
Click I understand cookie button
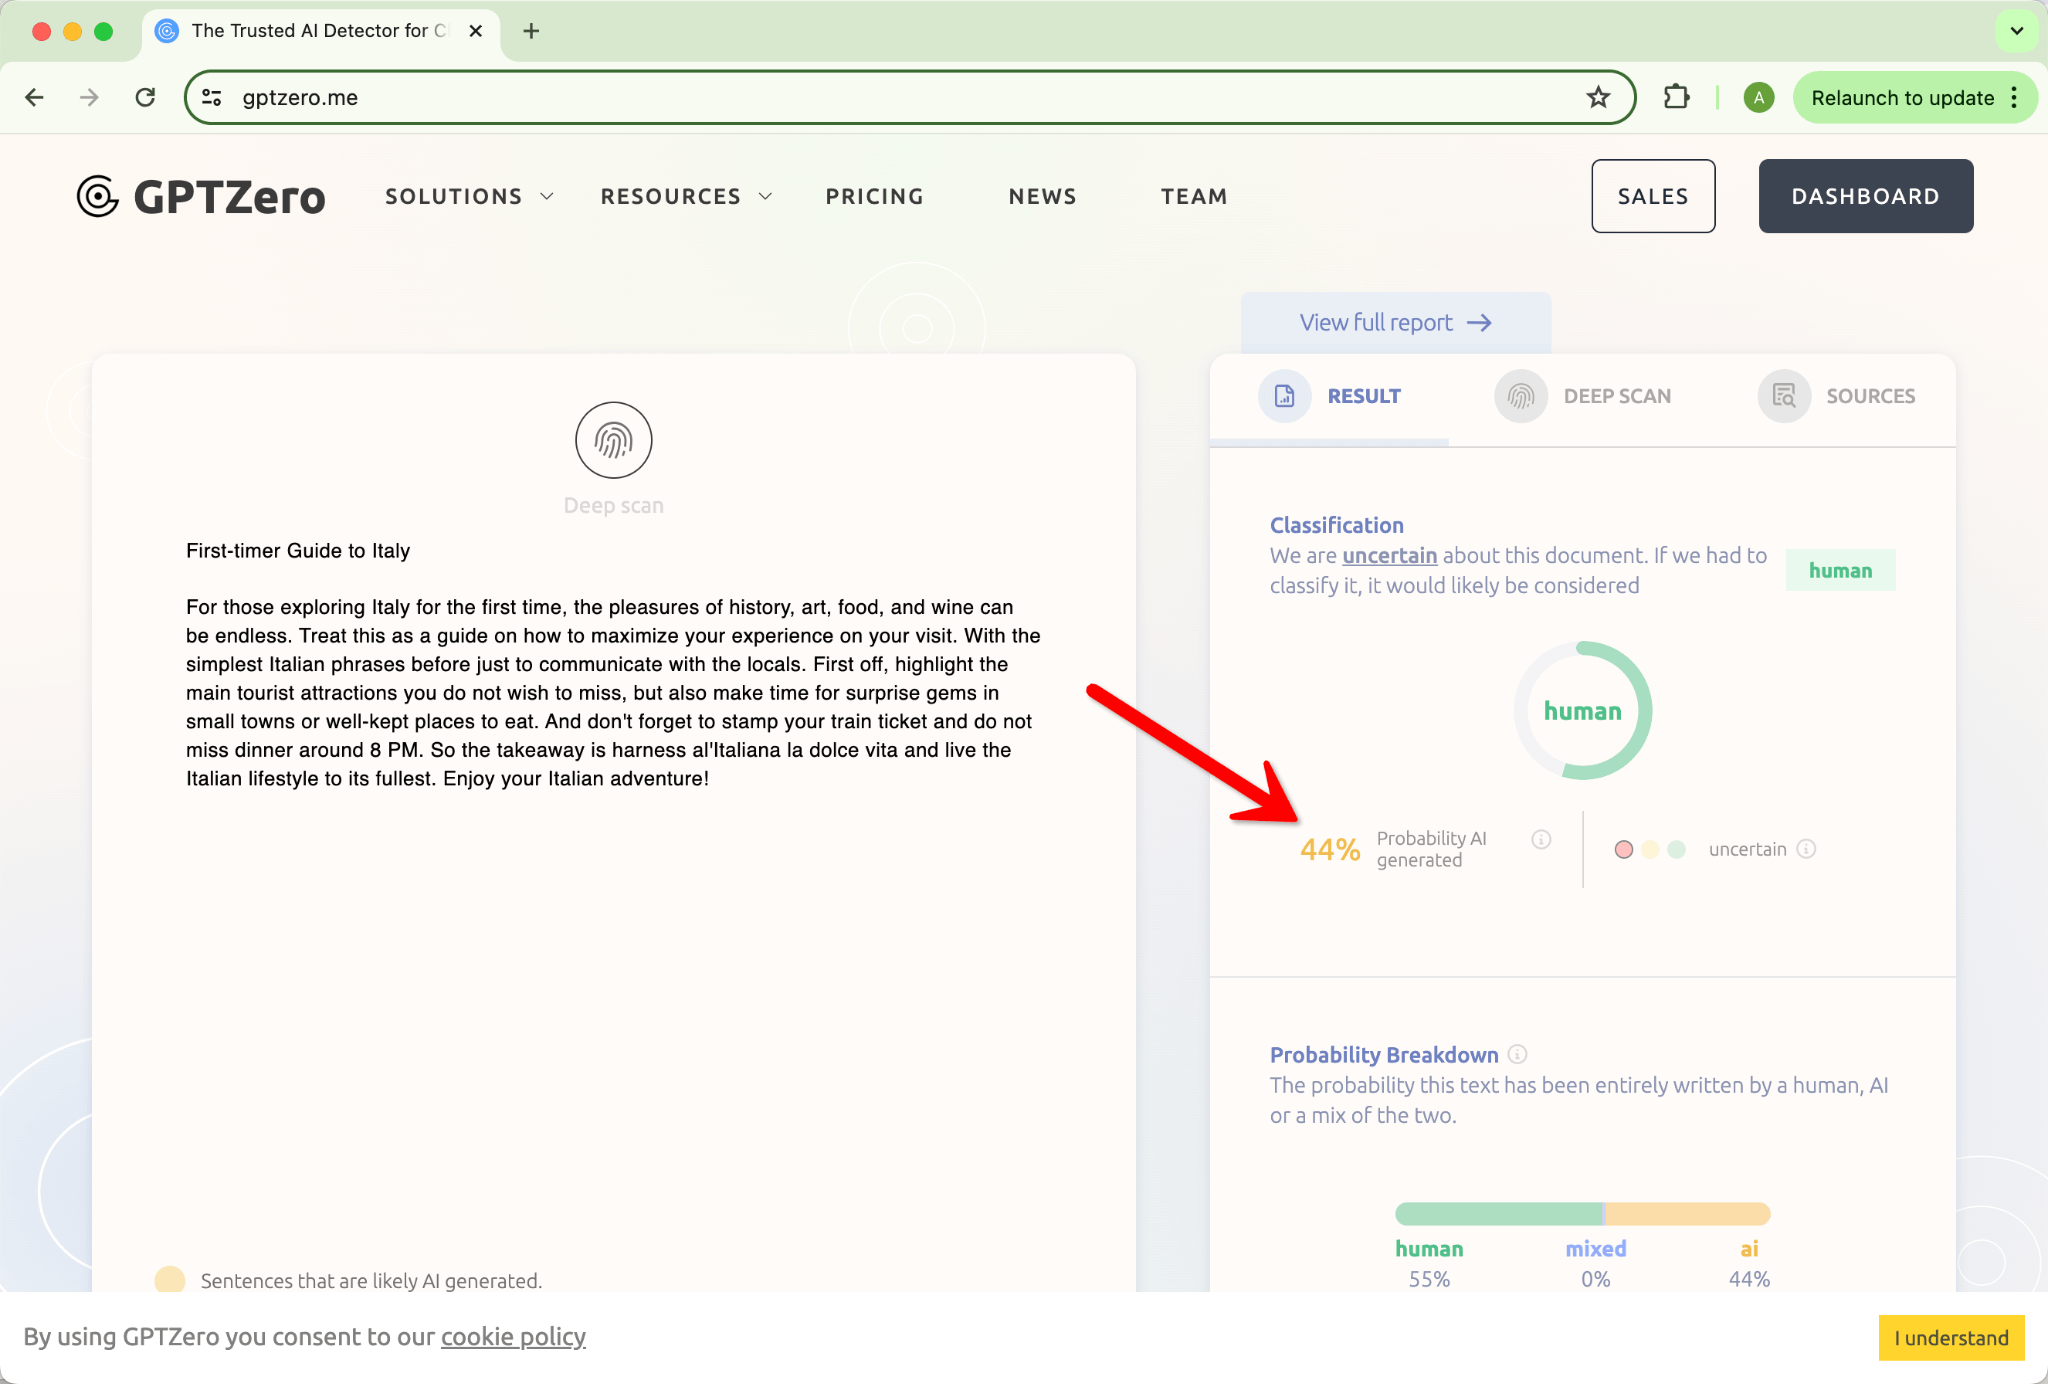(x=1951, y=1338)
